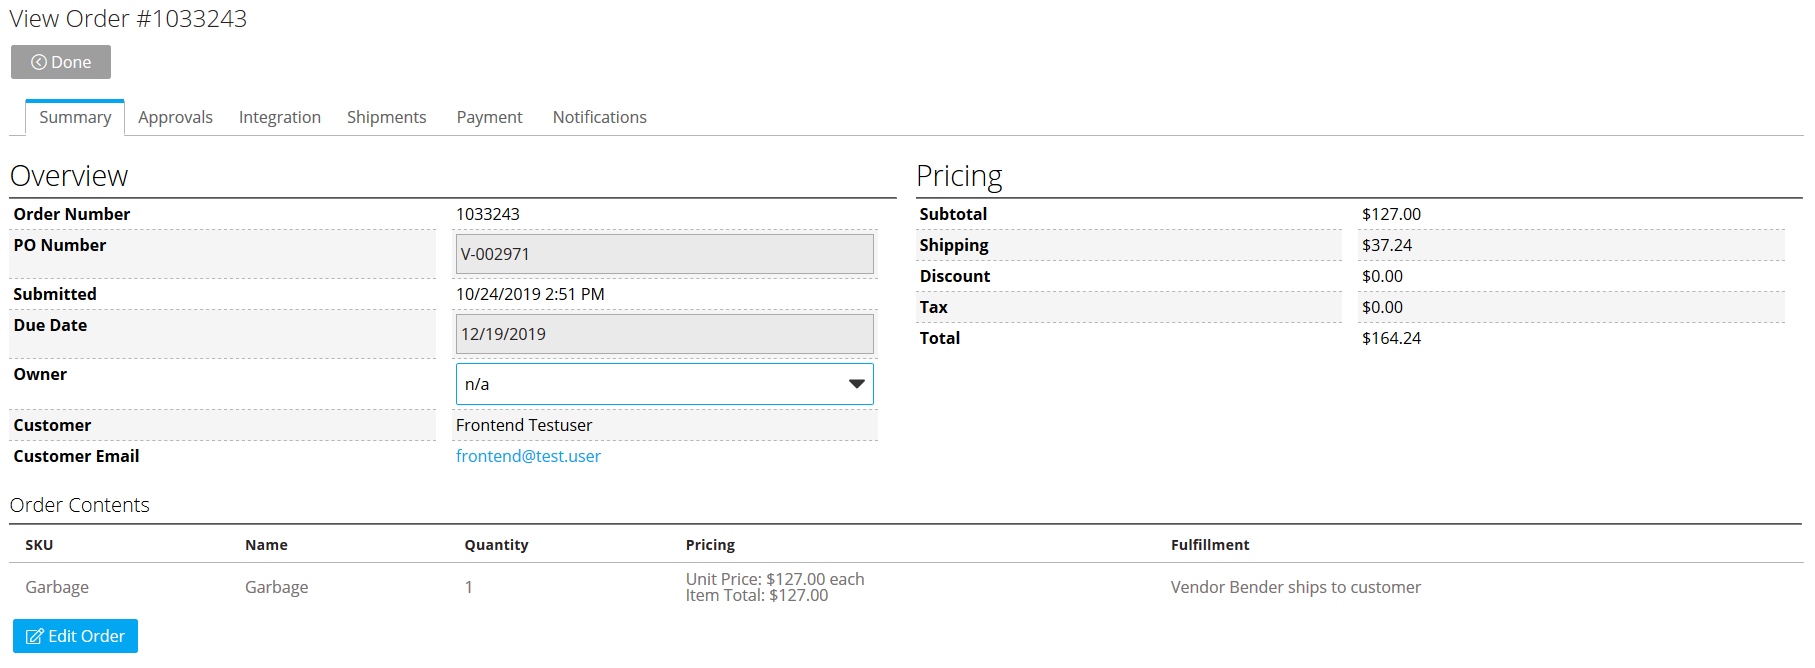Go to the Integration tab
This screenshot has height=668, width=1815.
pos(280,117)
